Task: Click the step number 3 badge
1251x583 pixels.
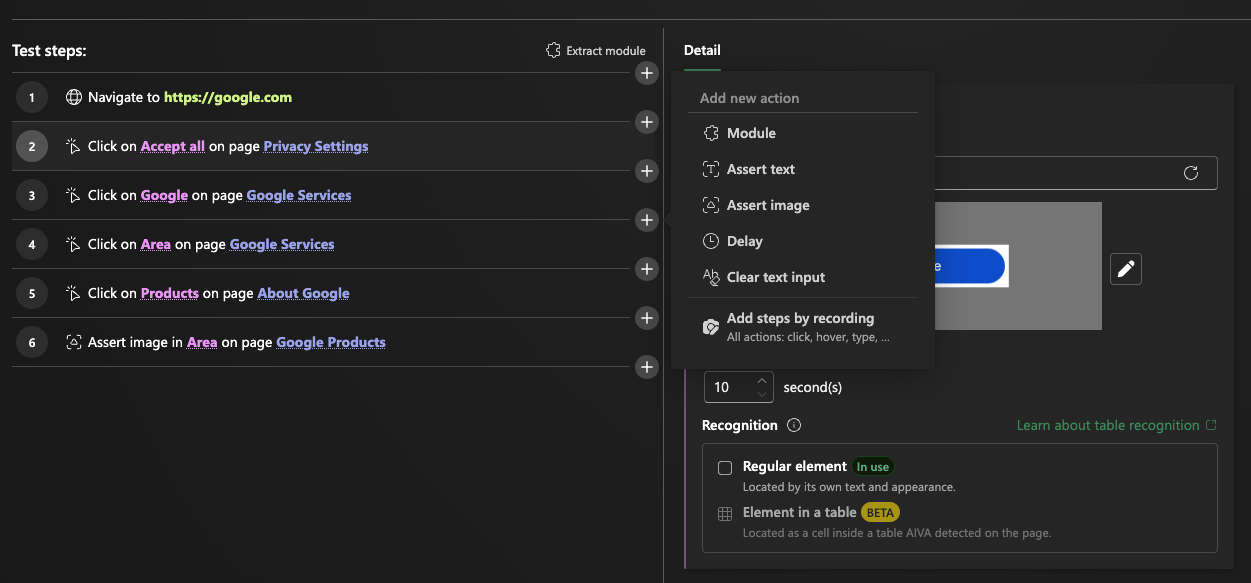Action: click(32, 195)
